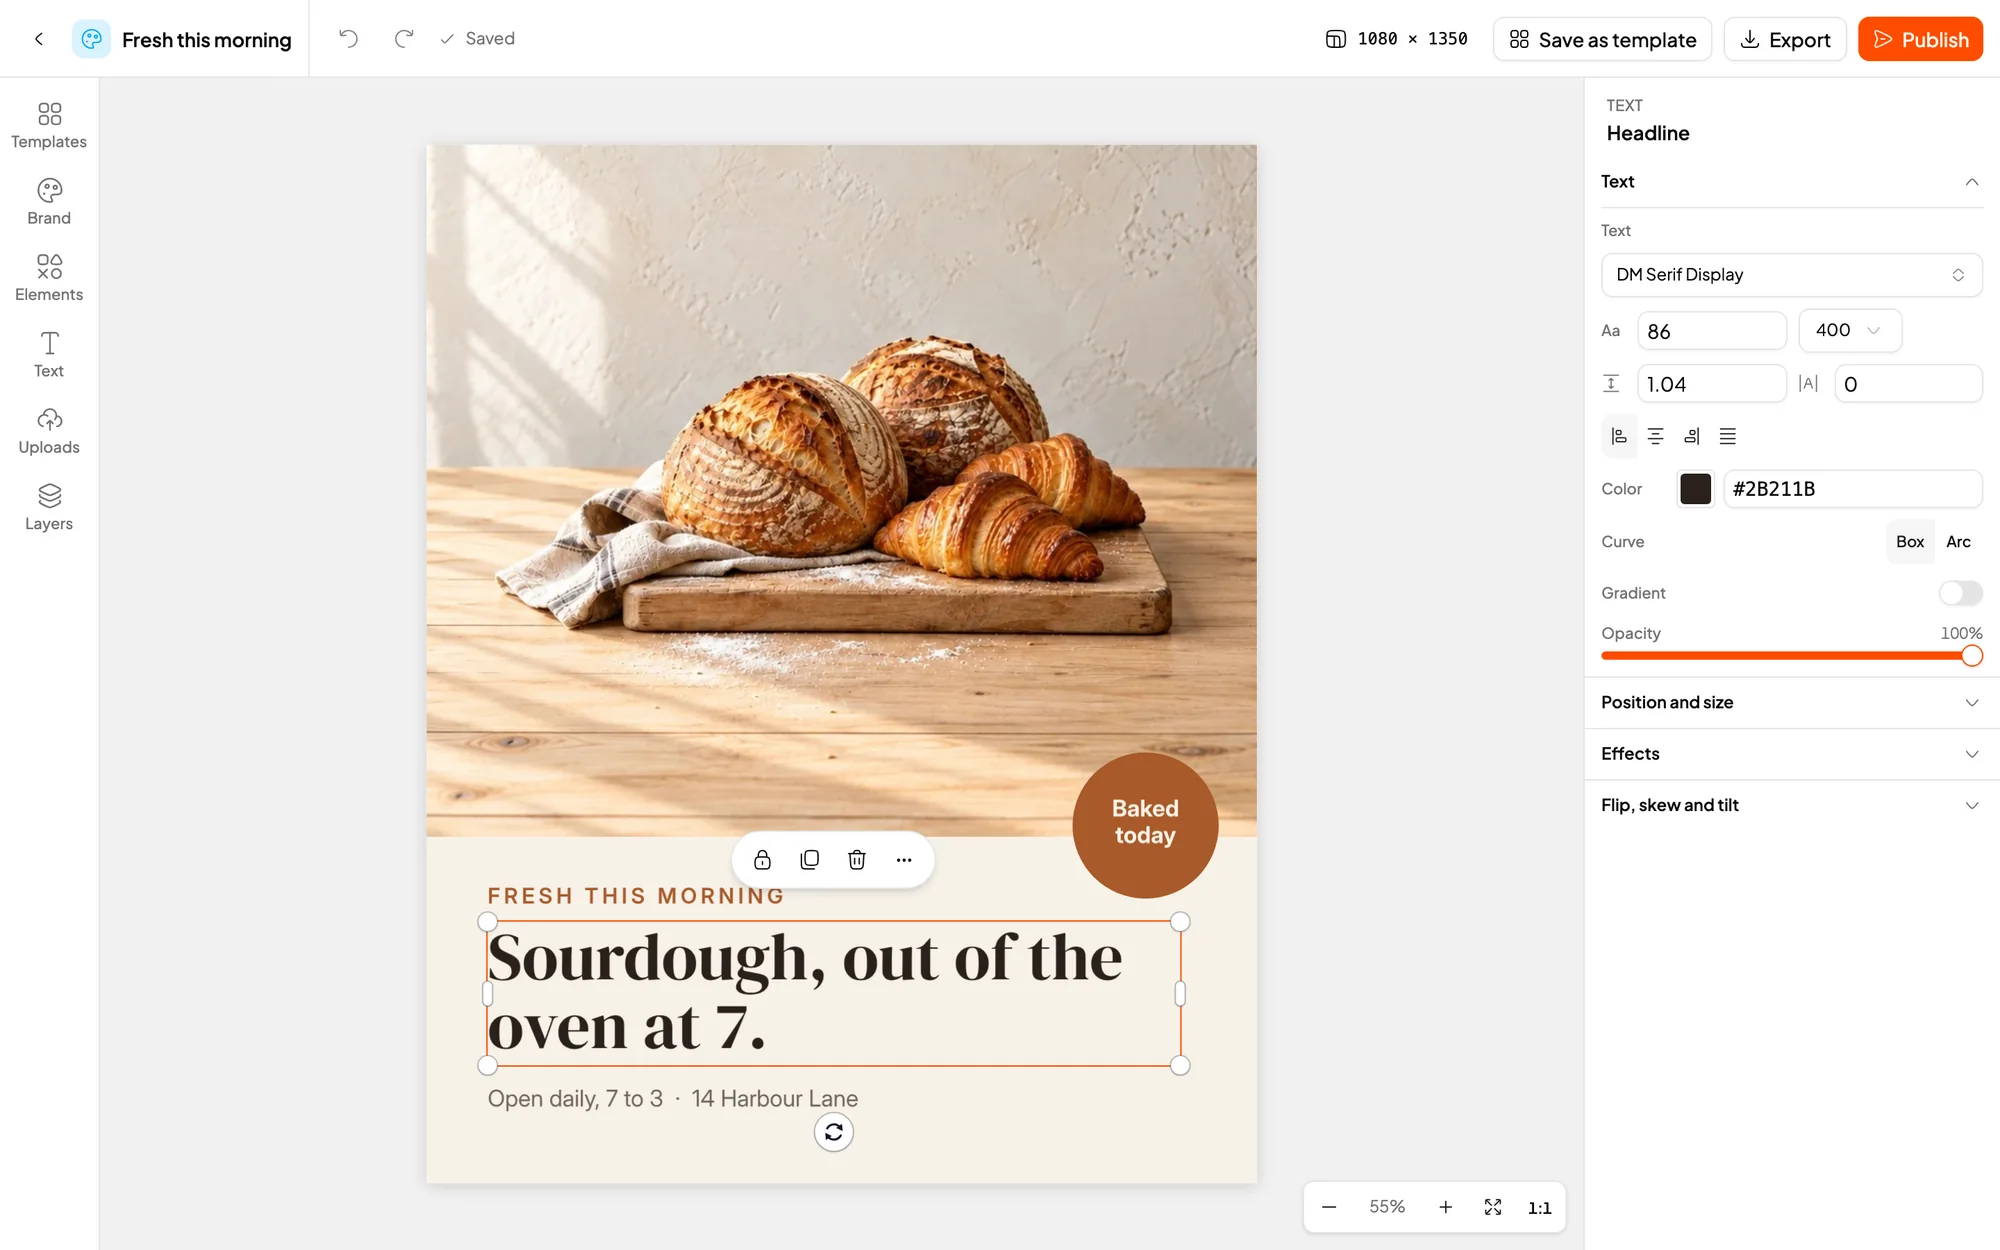The height and width of the screenshot is (1250, 2000).
Task: Fit canvas to screen icon
Action: 1493,1207
